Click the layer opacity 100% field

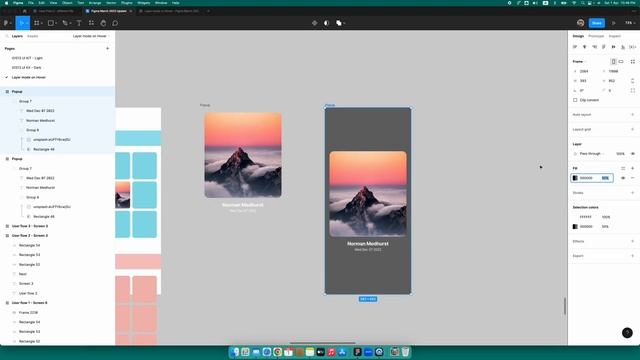[620, 154]
